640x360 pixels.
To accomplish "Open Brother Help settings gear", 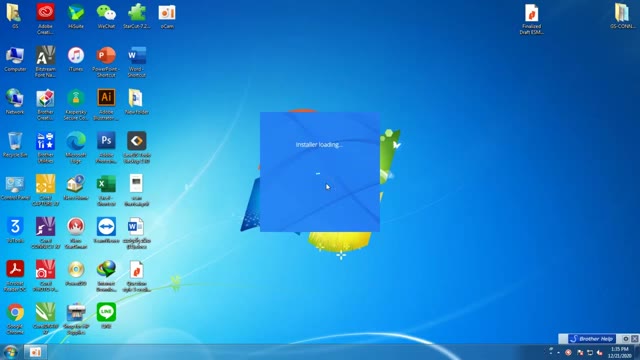I will 625,339.
